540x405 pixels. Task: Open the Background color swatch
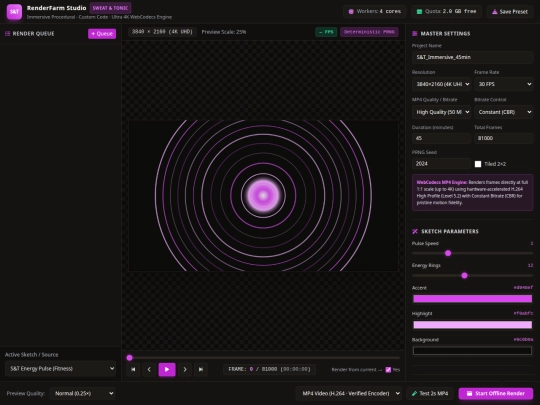pos(472,351)
